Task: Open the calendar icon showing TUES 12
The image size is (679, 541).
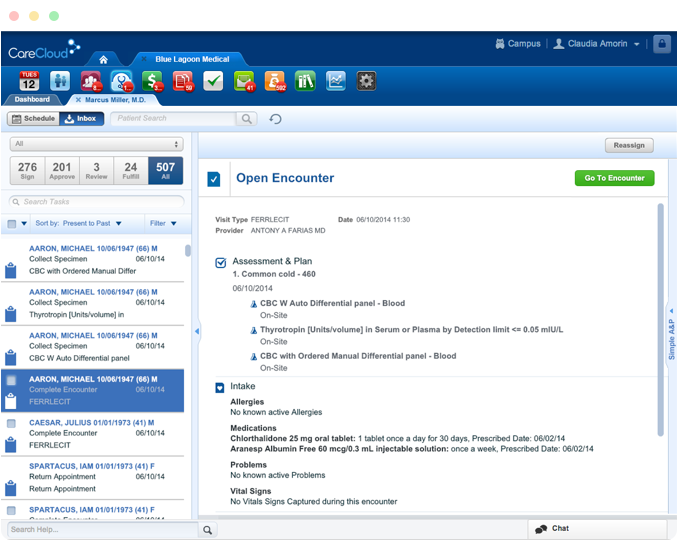Action: [29, 81]
